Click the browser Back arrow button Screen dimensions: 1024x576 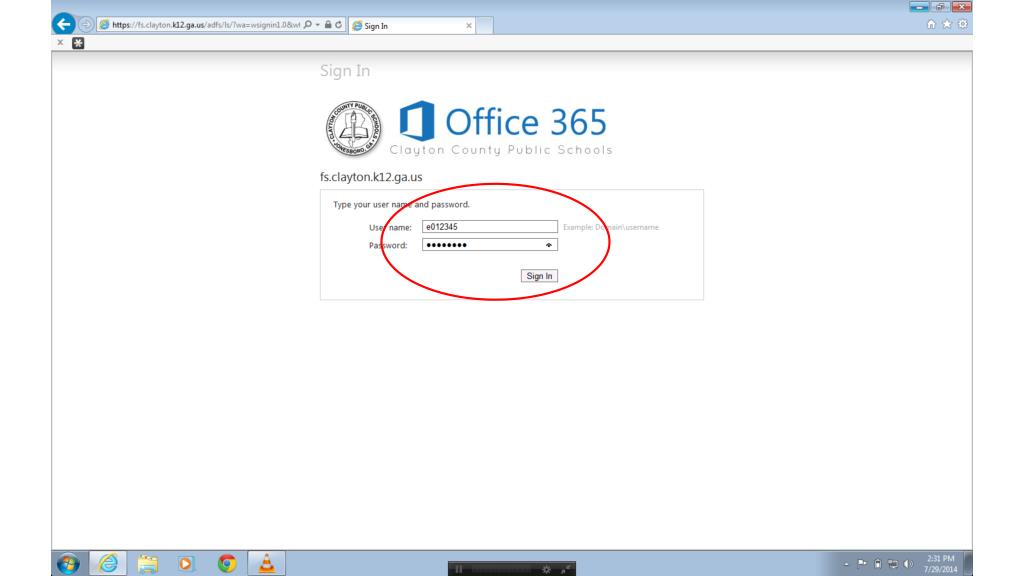[x=63, y=24]
